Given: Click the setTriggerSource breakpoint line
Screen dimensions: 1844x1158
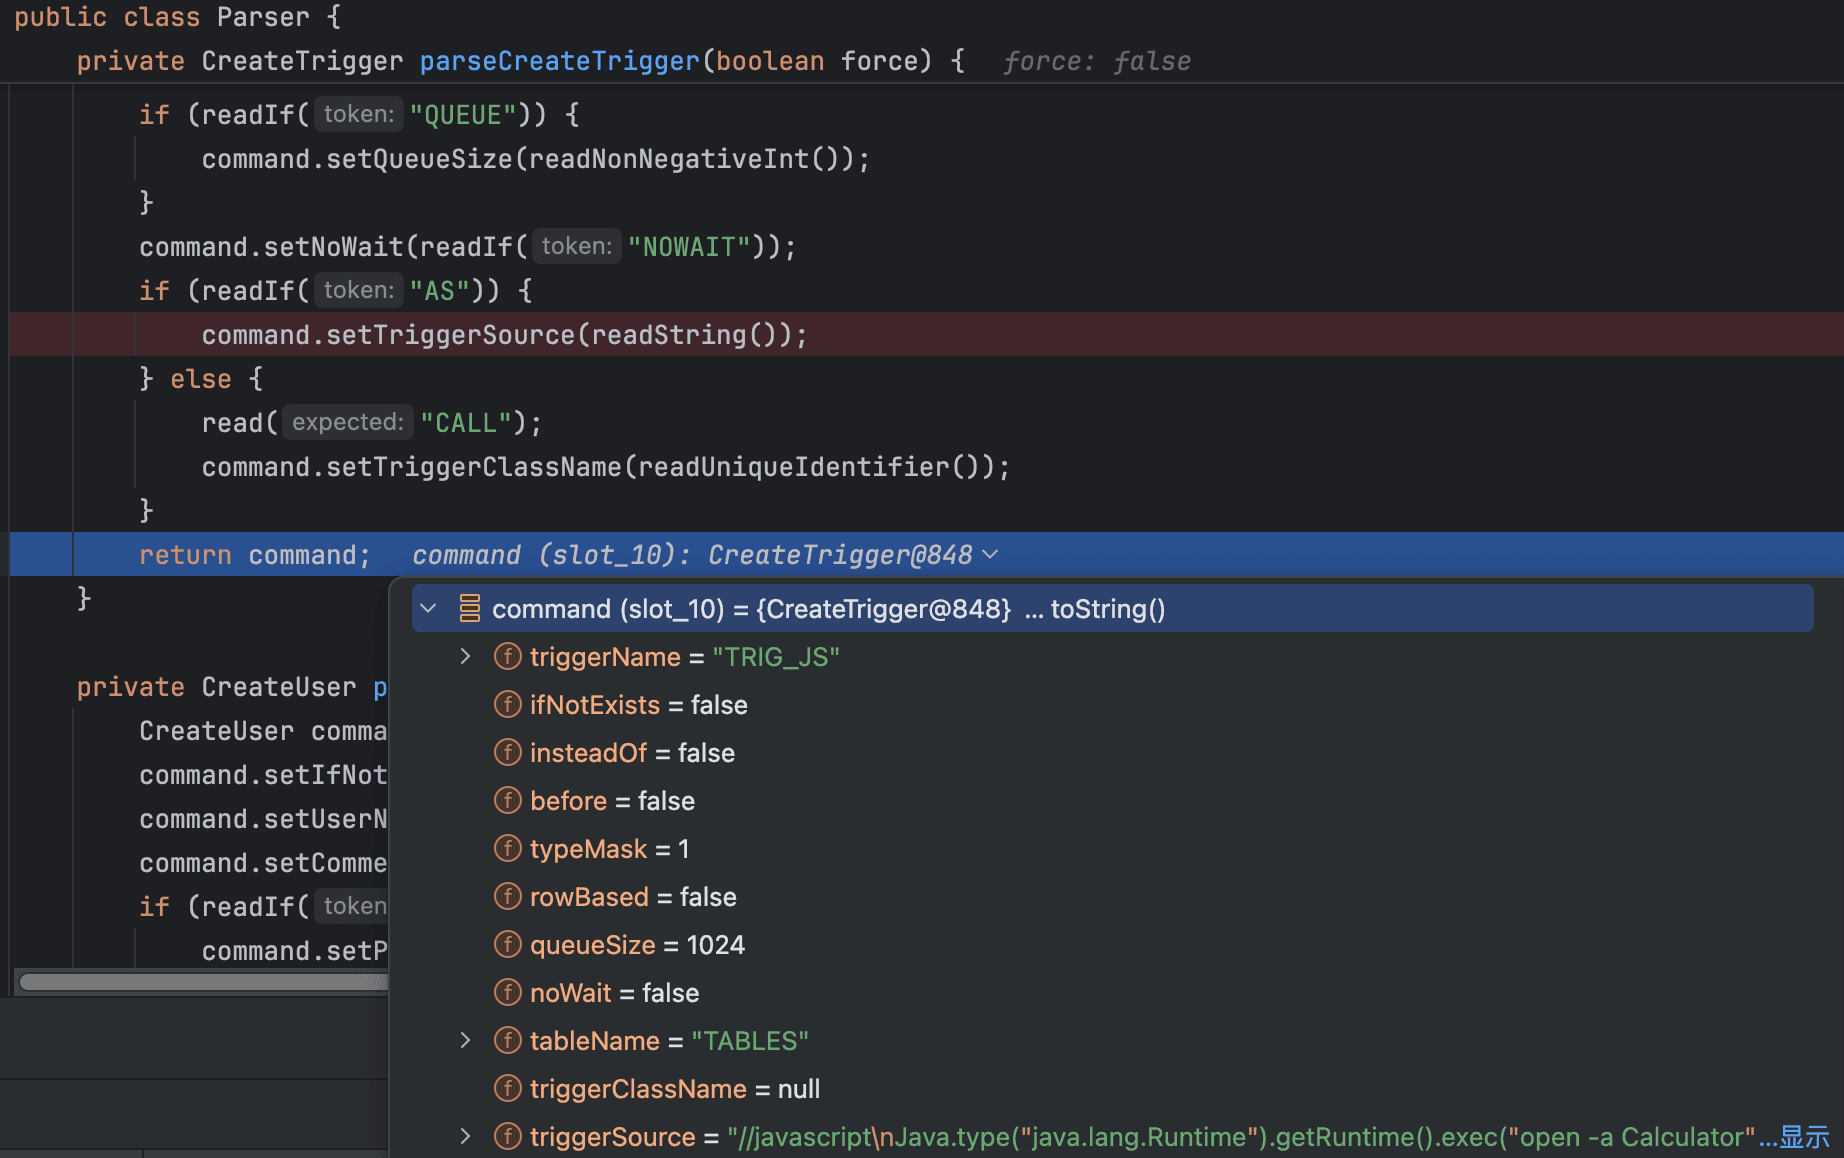Looking at the screenshot, I should 926,335.
